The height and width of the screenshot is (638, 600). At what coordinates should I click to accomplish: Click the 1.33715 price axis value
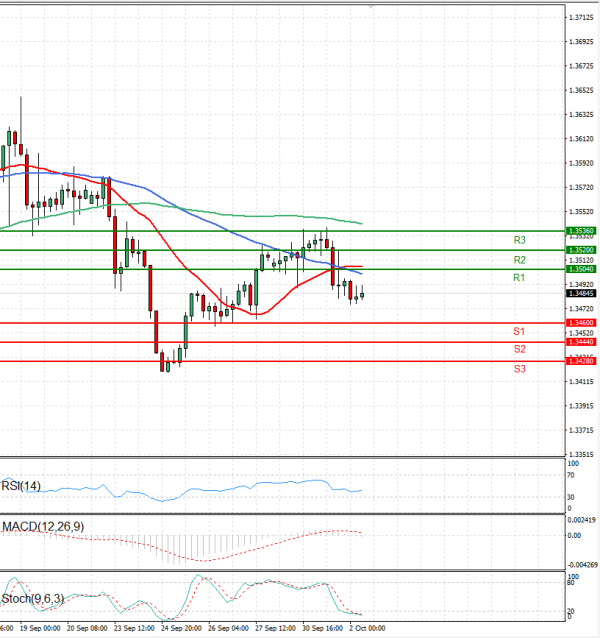581,430
